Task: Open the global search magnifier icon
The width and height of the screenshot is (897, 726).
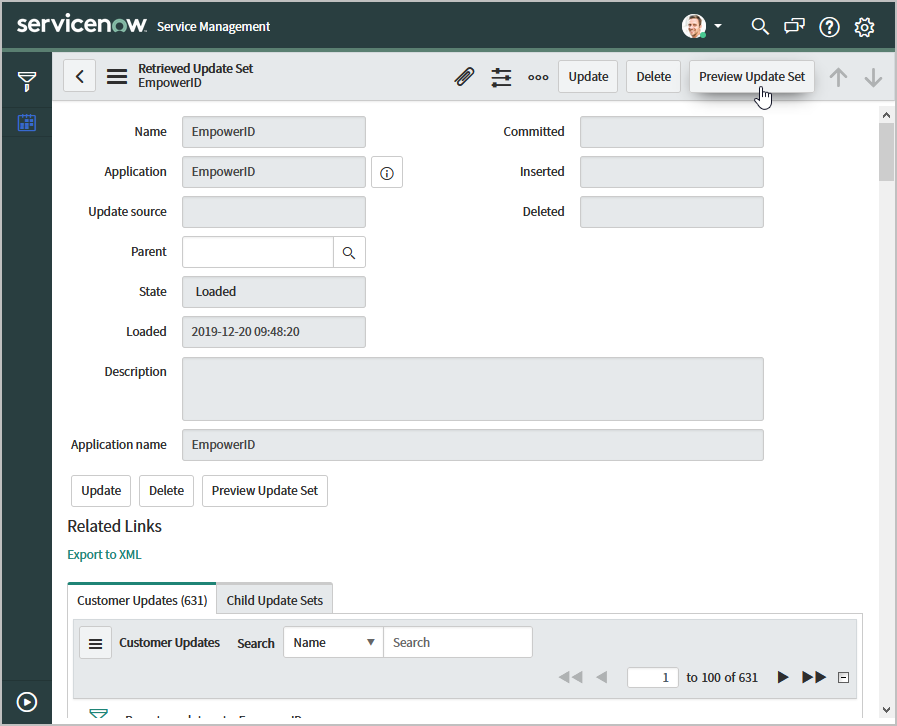Action: [760, 27]
